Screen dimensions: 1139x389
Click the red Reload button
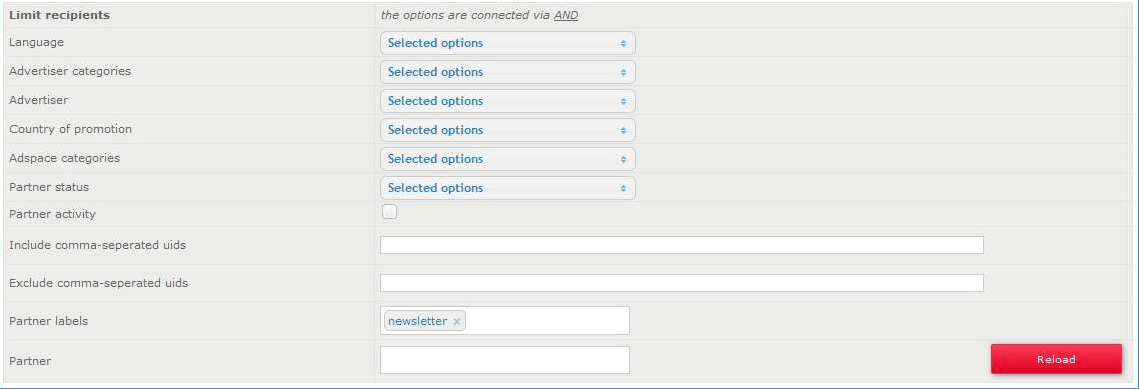pyautogui.click(x=1056, y=359)
